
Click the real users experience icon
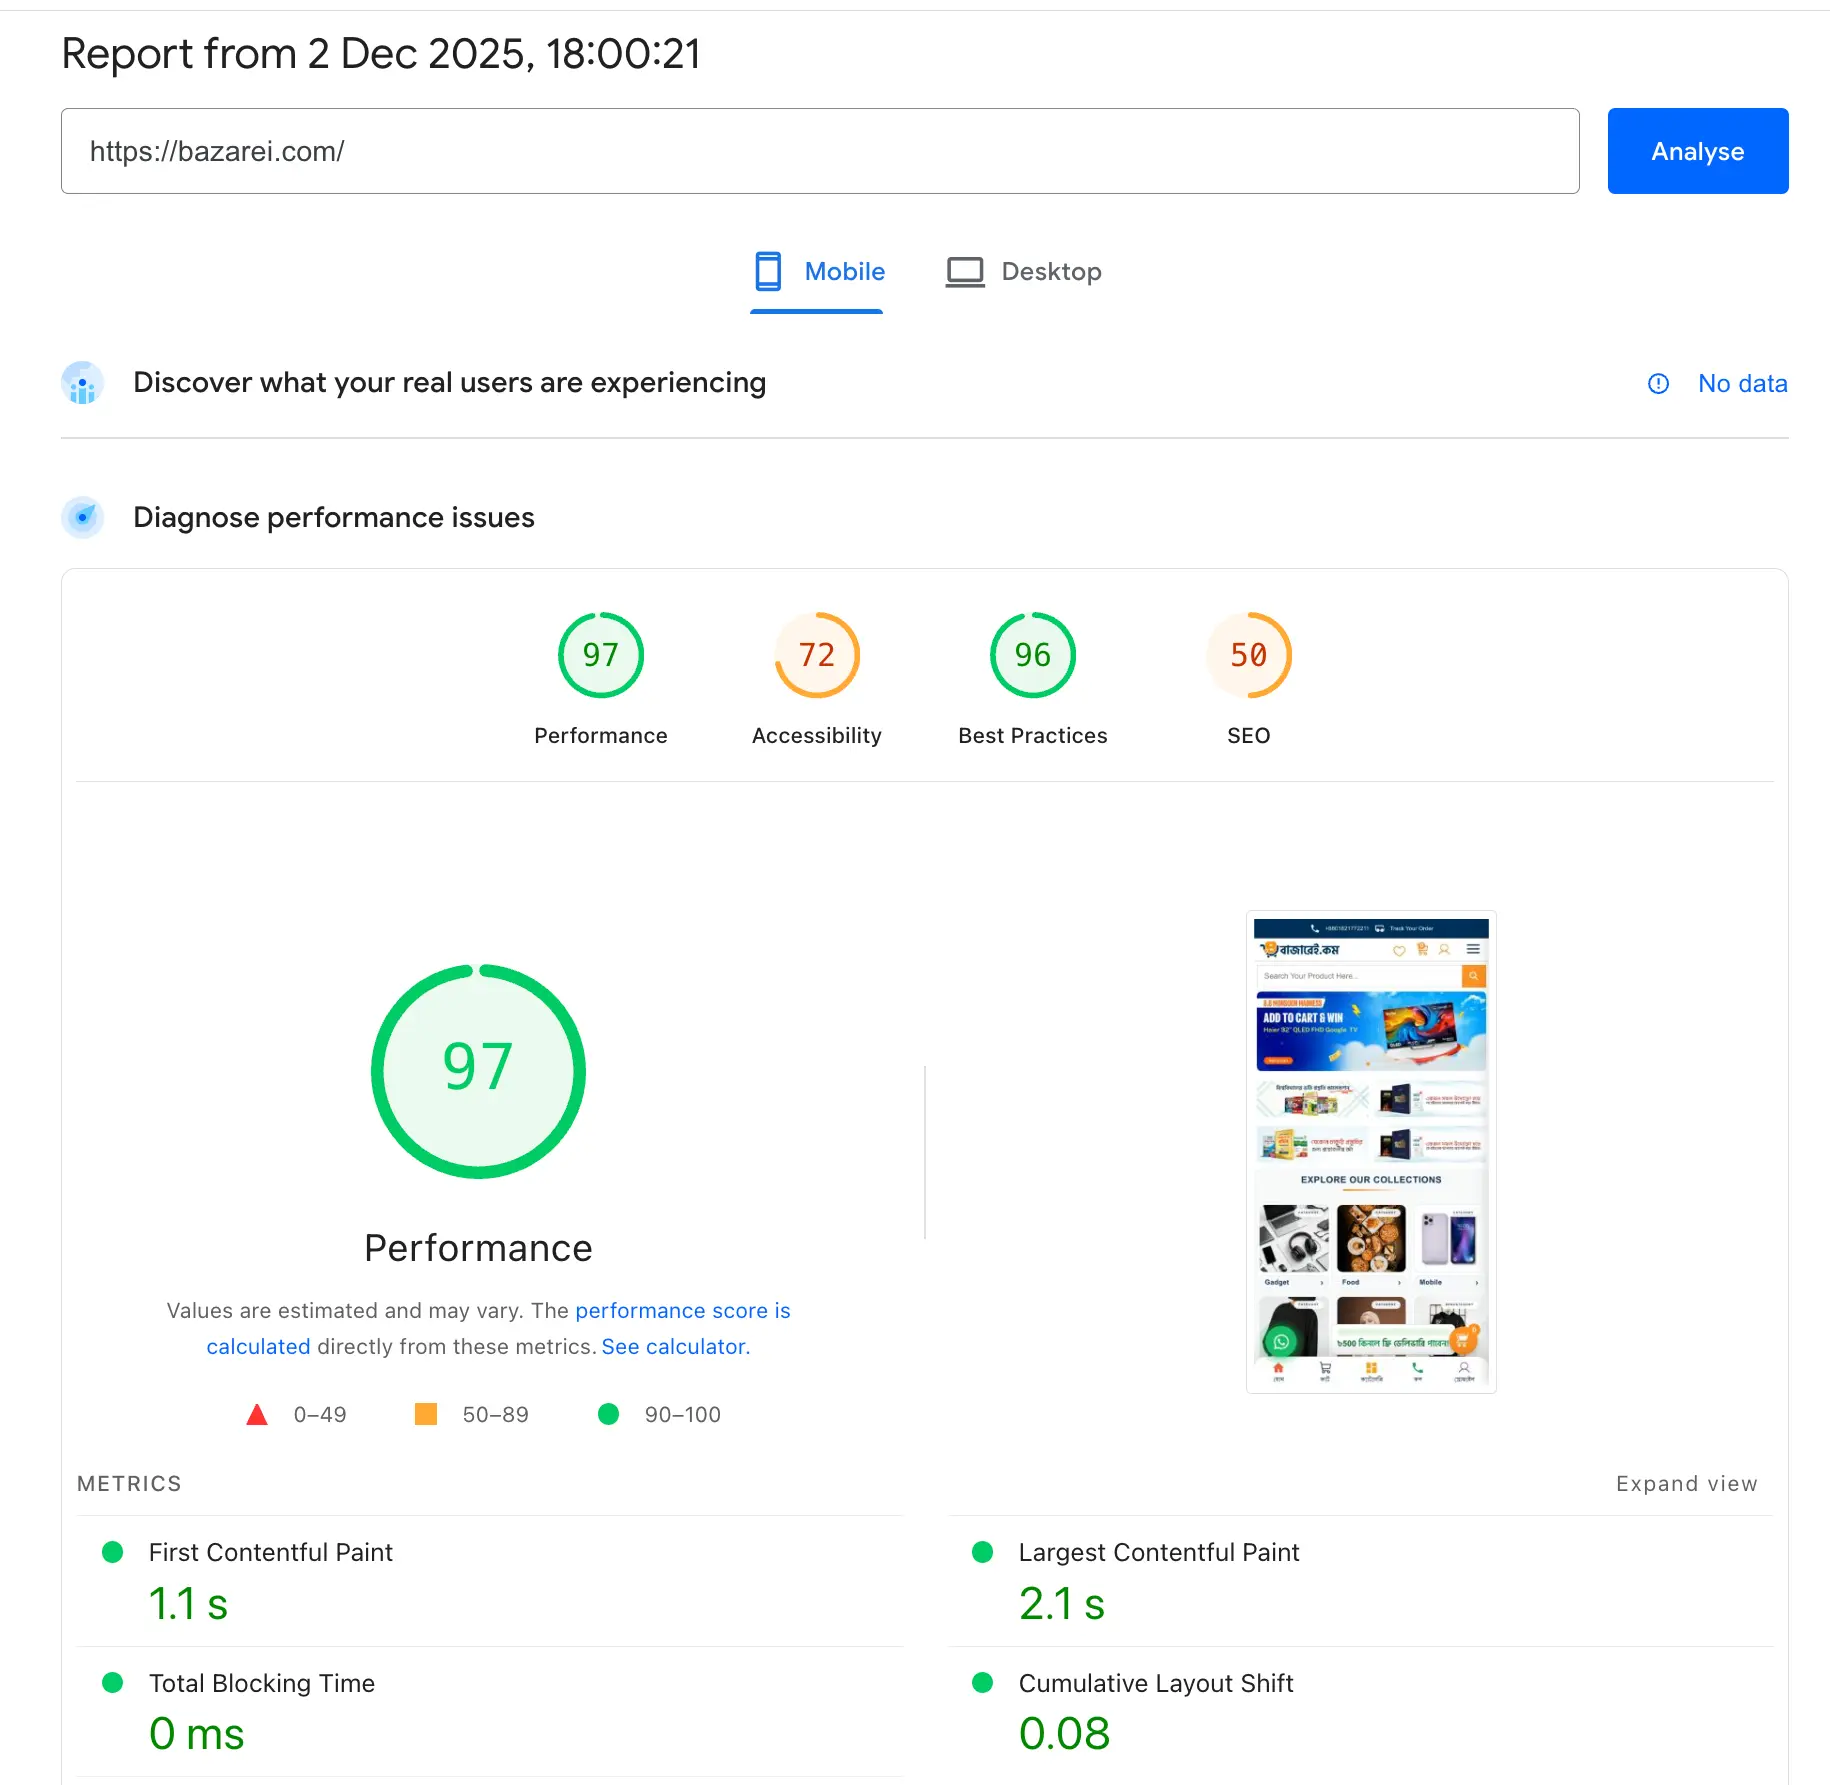point(82,383)
